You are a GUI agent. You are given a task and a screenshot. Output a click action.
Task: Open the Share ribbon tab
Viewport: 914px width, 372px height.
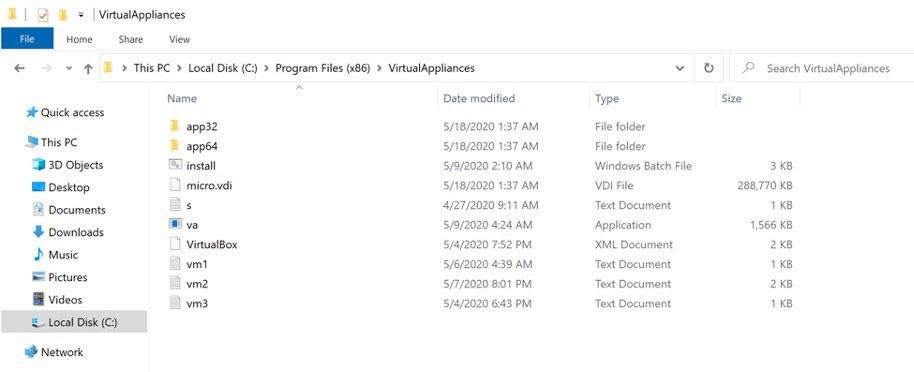click(x=131, y=39)
